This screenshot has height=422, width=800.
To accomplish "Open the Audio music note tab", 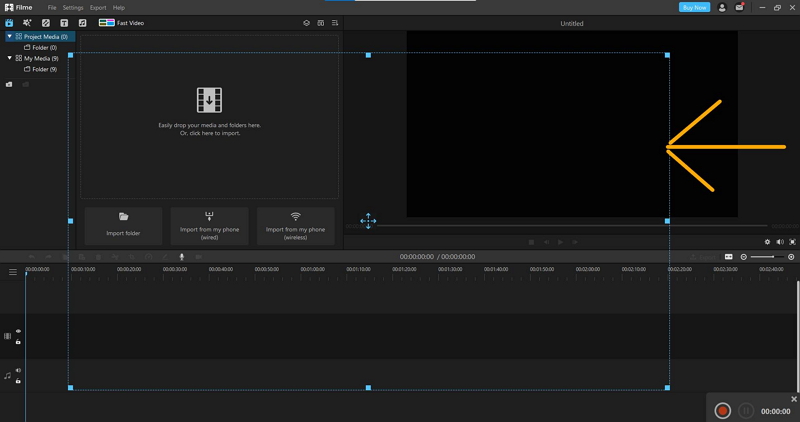I will tap(82, 23).
